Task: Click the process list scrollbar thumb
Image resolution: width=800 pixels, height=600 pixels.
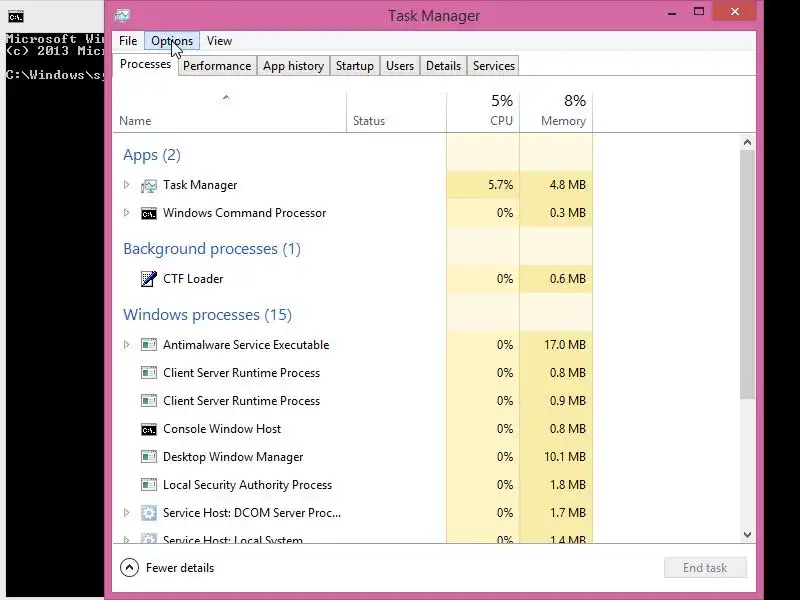Action: (747, 274)
